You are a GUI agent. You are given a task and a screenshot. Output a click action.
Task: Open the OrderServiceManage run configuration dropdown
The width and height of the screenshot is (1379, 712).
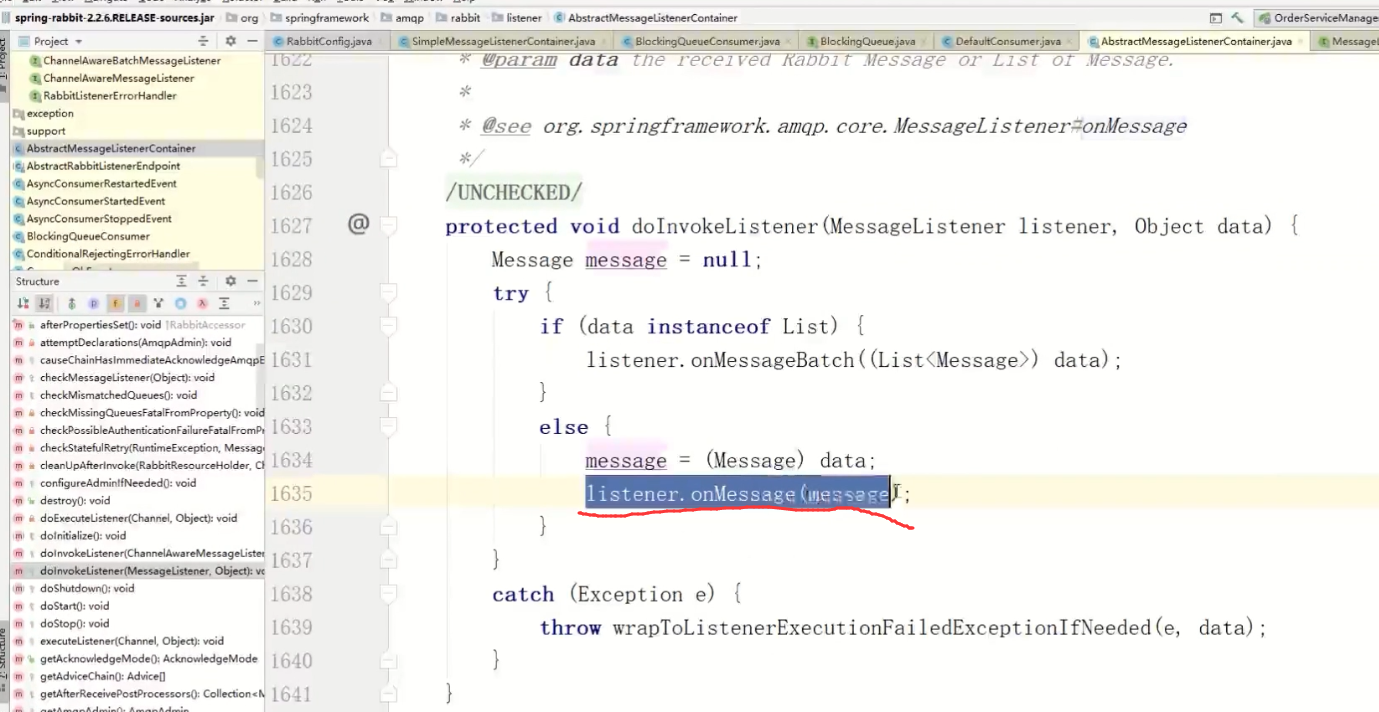(x=1317, y=18)
